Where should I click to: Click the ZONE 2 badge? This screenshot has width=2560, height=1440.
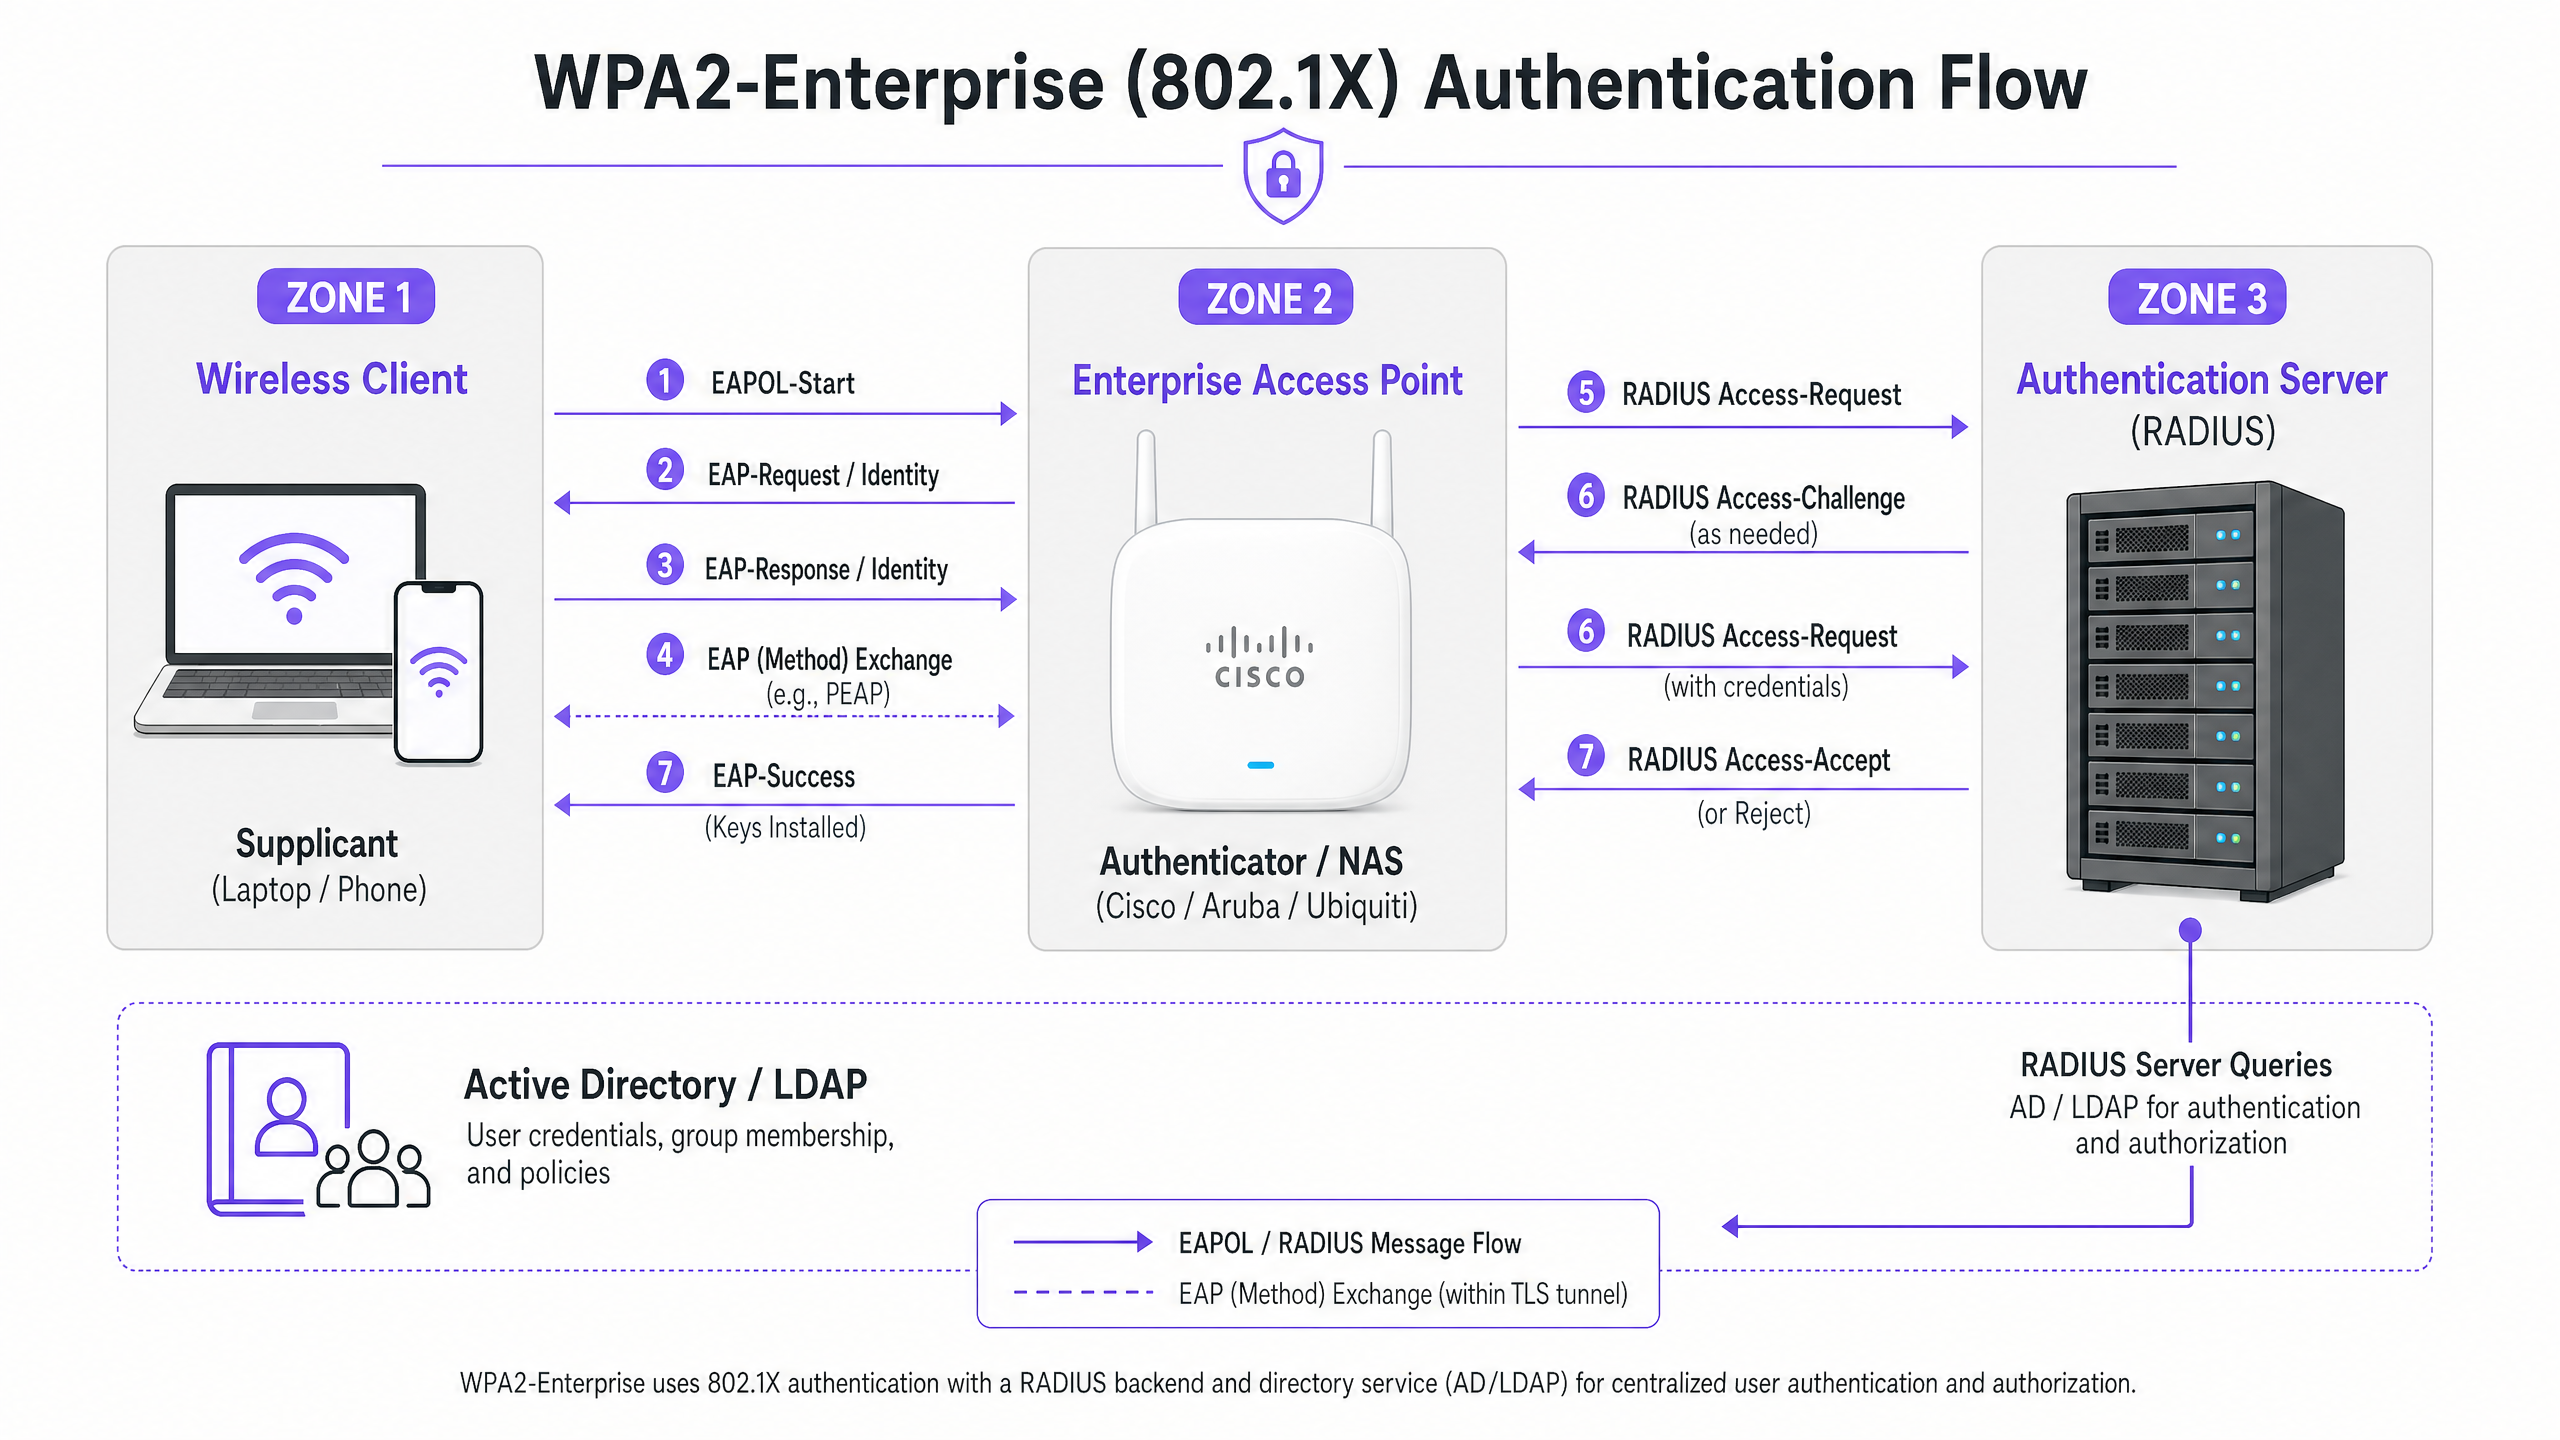pyautogui.click(x=1266, y=298)
